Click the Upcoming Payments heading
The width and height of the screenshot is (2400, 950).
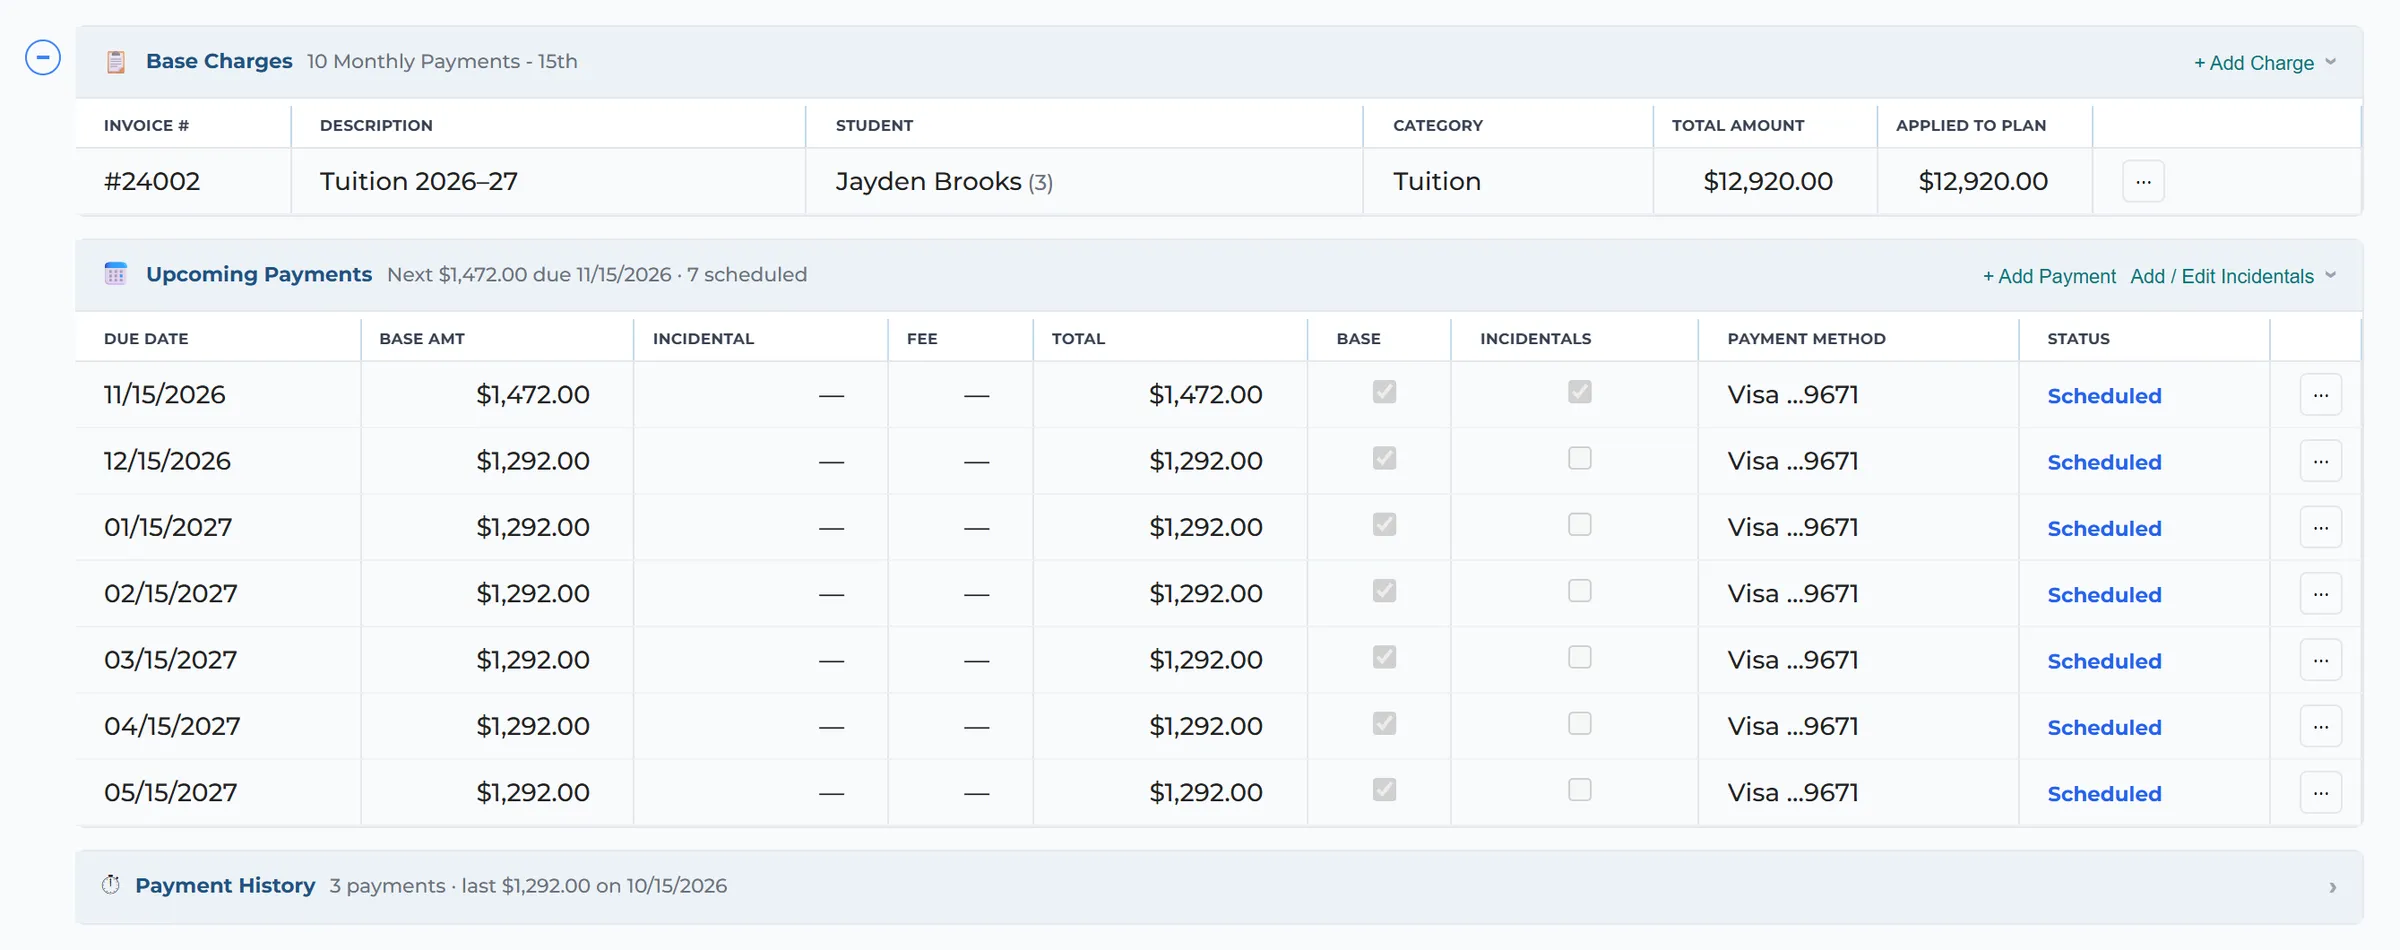click(x=259, y=274)
